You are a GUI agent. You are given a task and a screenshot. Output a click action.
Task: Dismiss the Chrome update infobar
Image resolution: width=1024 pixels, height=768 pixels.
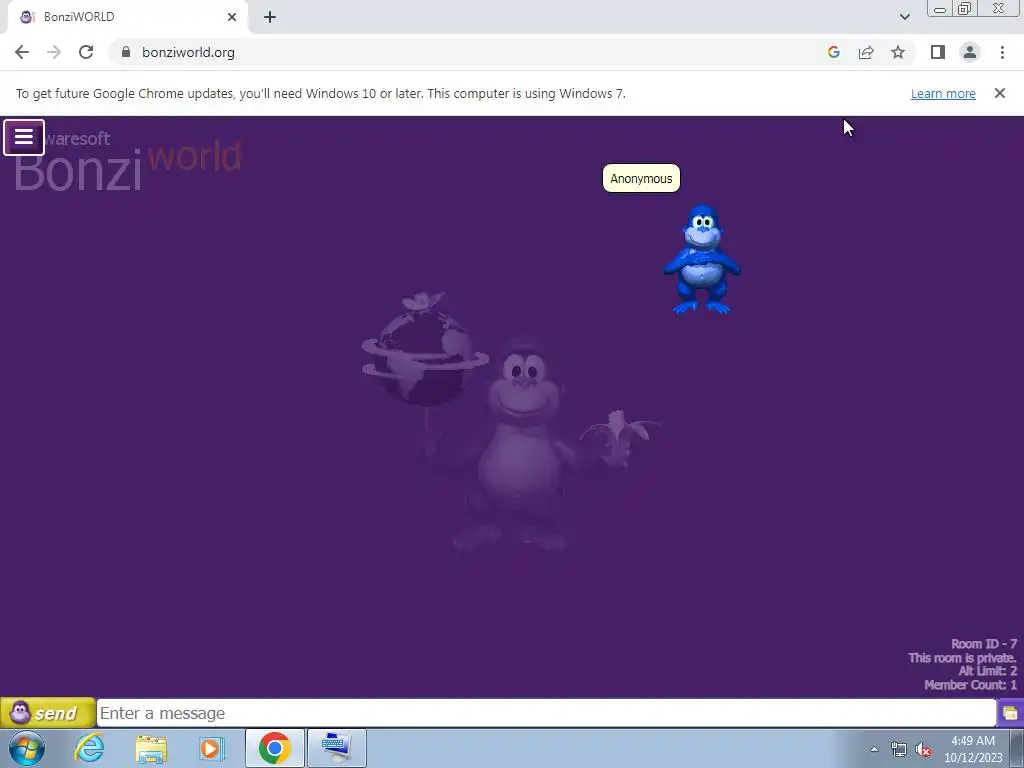point(999,93)
